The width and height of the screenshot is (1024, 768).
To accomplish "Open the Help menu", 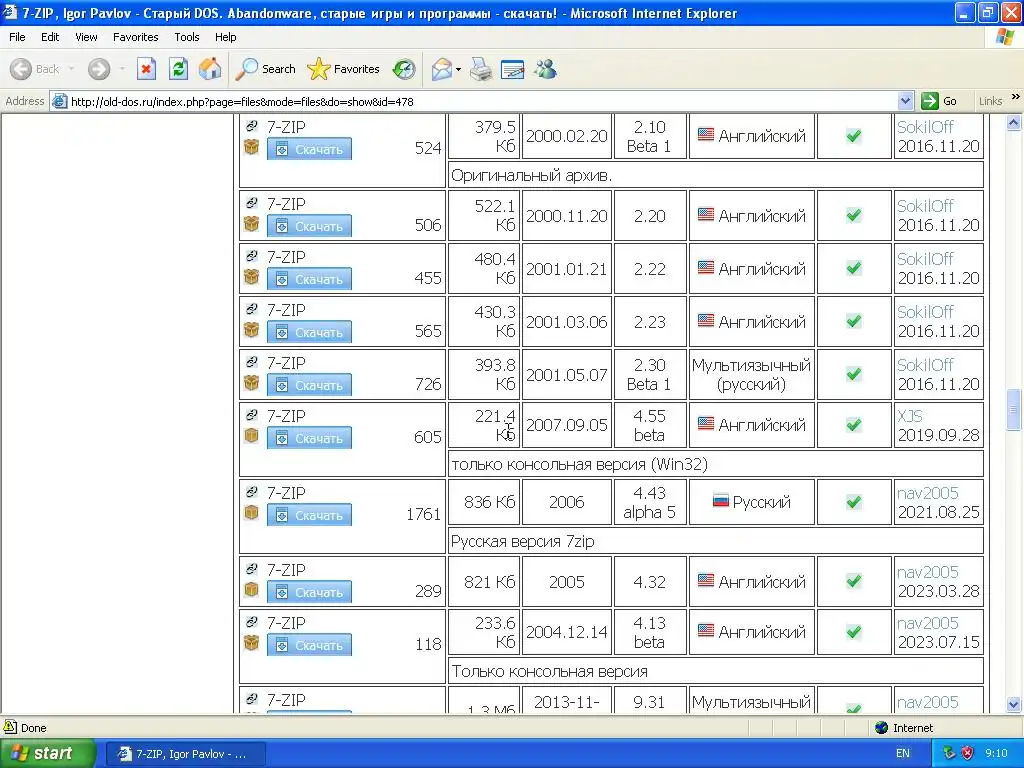I will click(225, 37).
